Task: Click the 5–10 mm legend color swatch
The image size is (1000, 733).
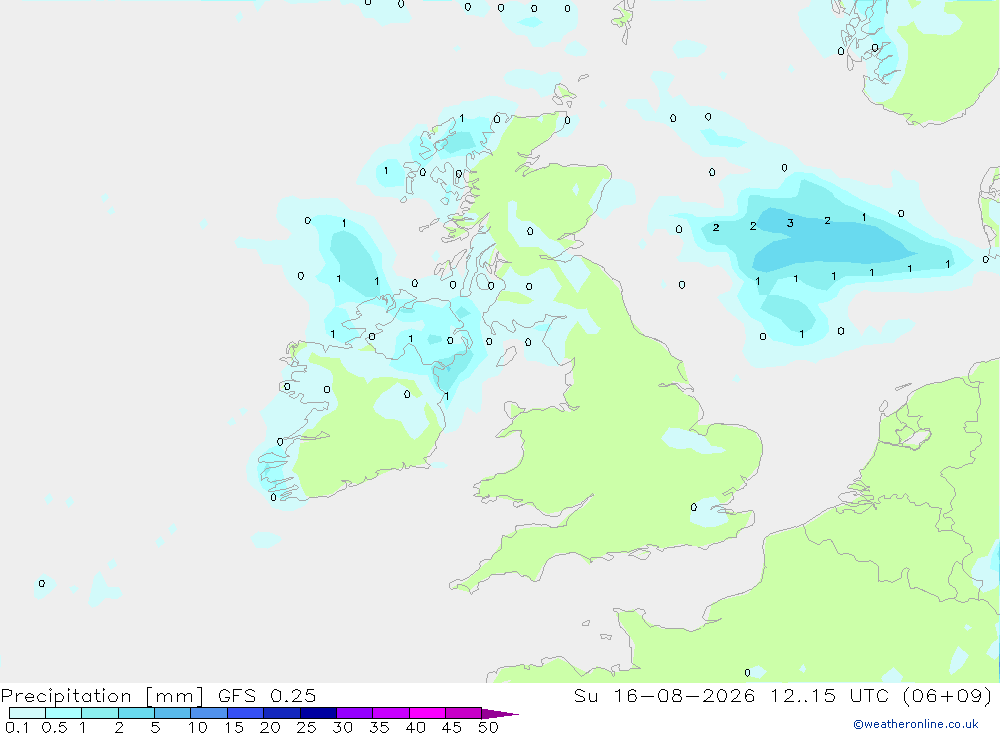Action: [172, 713]
